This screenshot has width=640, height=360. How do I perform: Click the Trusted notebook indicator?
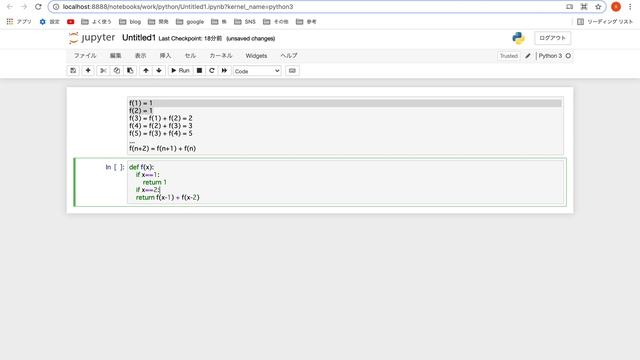pos(509,56)
